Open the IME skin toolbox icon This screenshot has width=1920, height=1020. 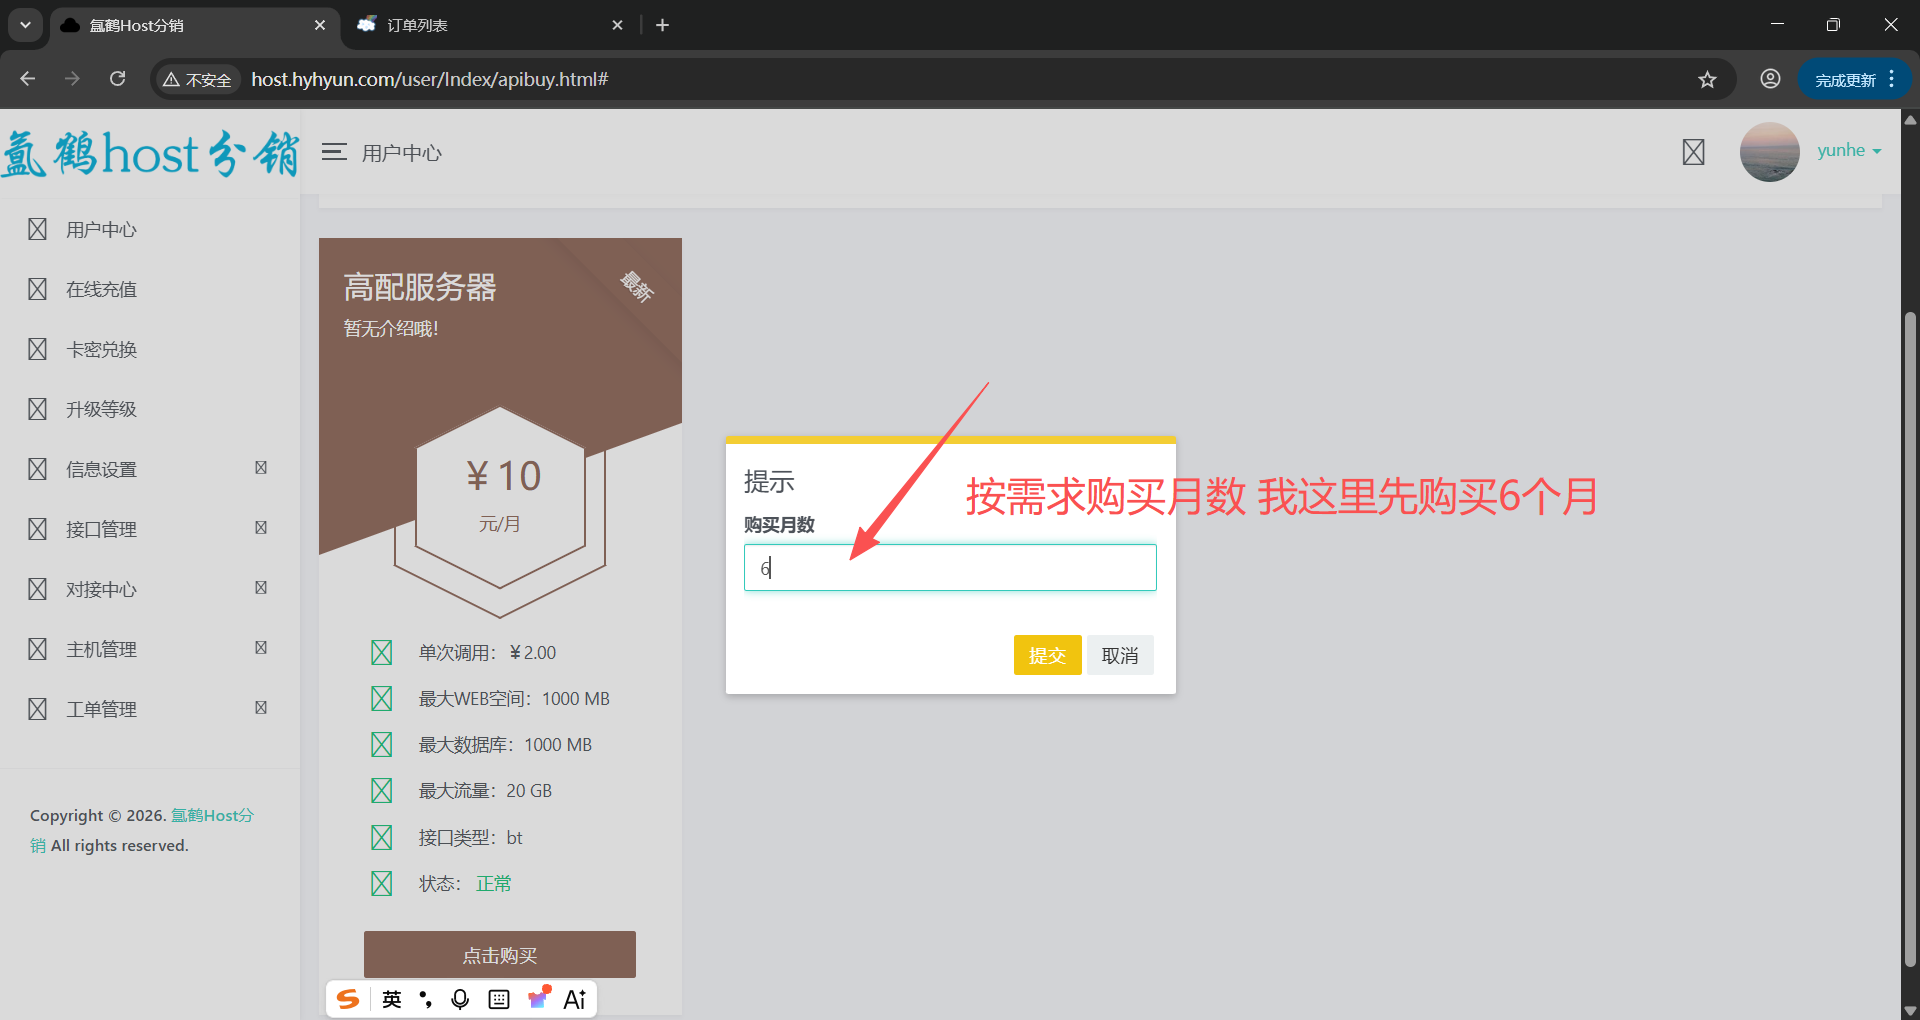tap(539, 997)
